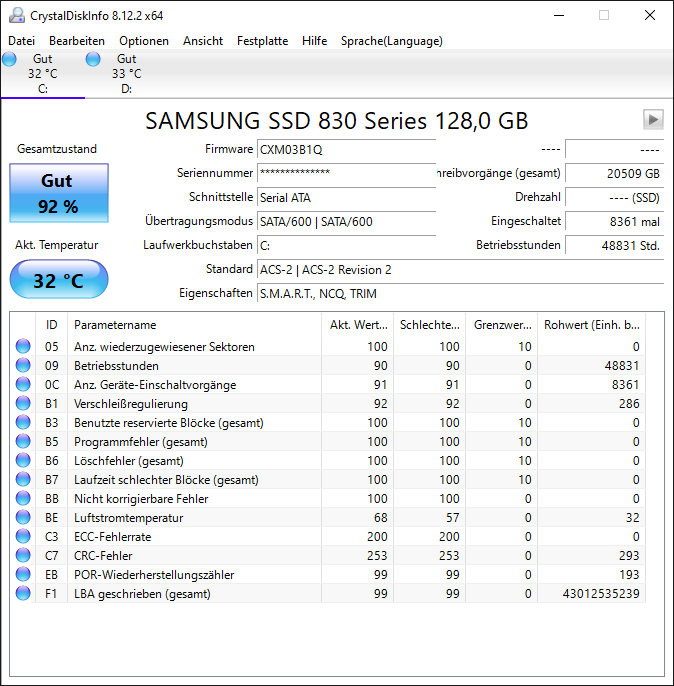Click the Standard field ACS-2 Revision 2

pos(461,270)
